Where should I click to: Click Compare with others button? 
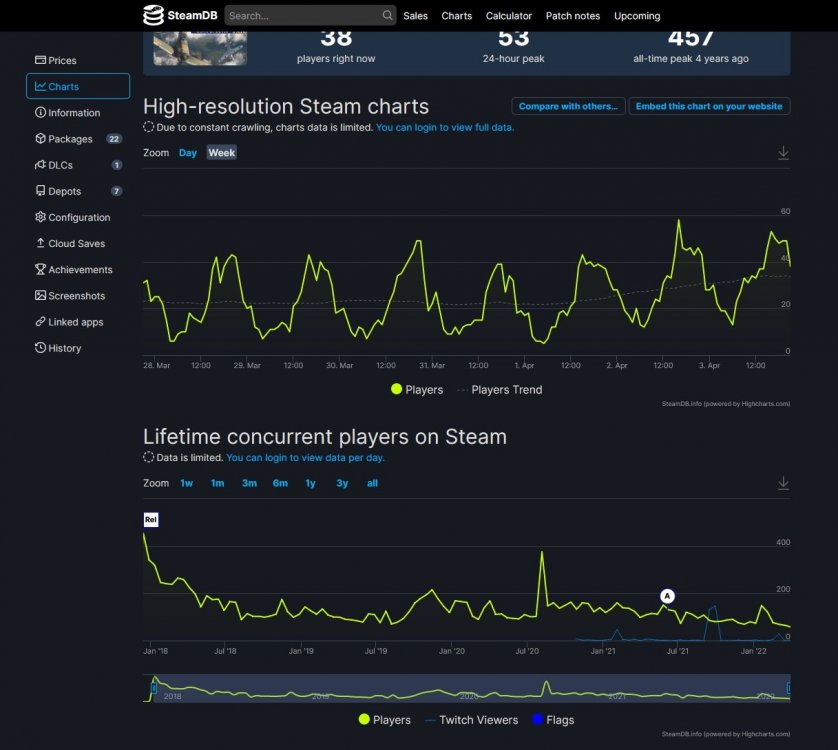568,105
